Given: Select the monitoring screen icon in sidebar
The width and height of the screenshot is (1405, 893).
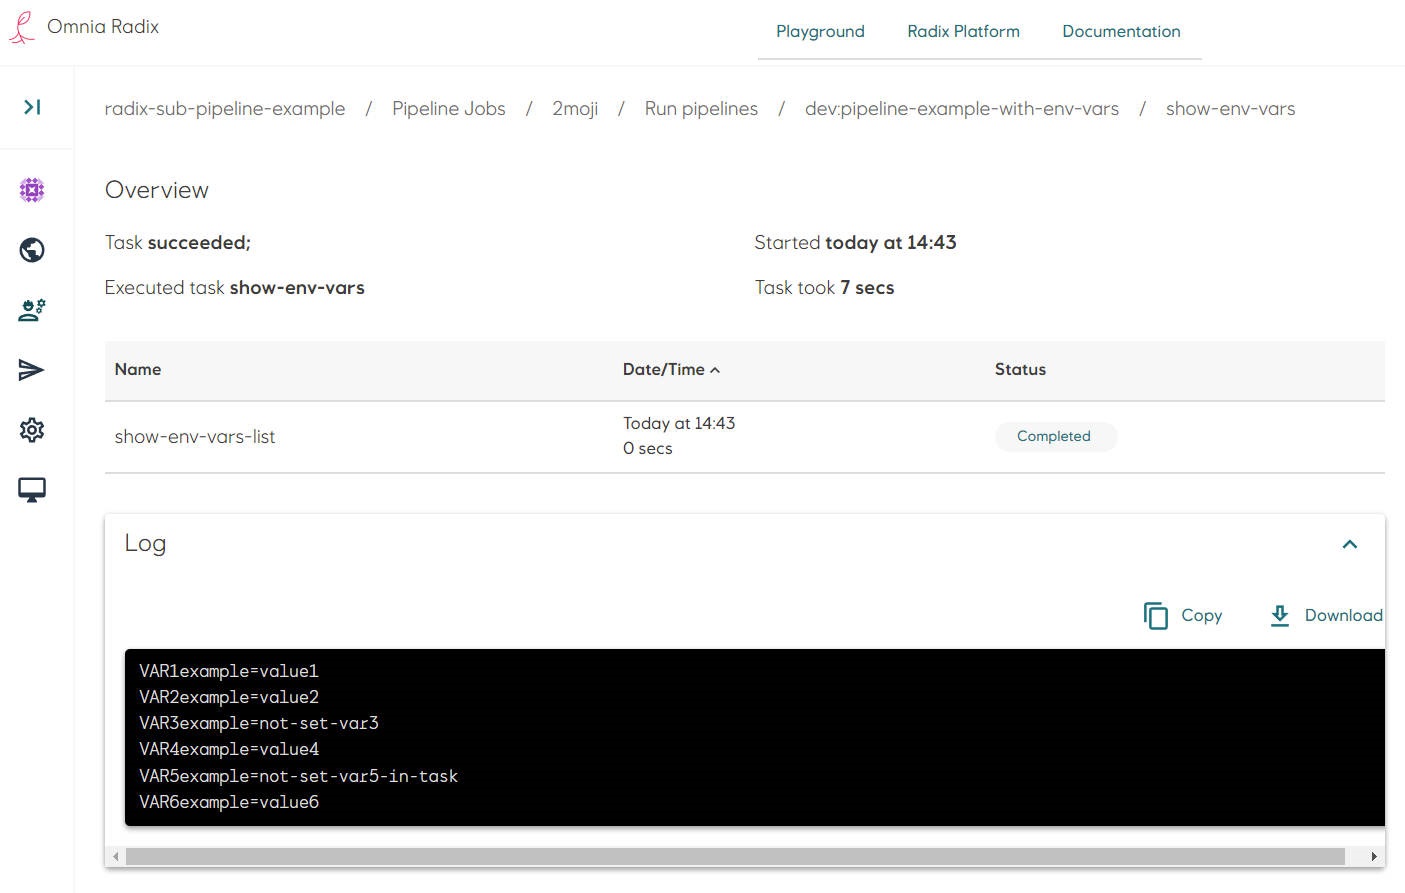Looking at the screenshot, I should click(31, 489).
